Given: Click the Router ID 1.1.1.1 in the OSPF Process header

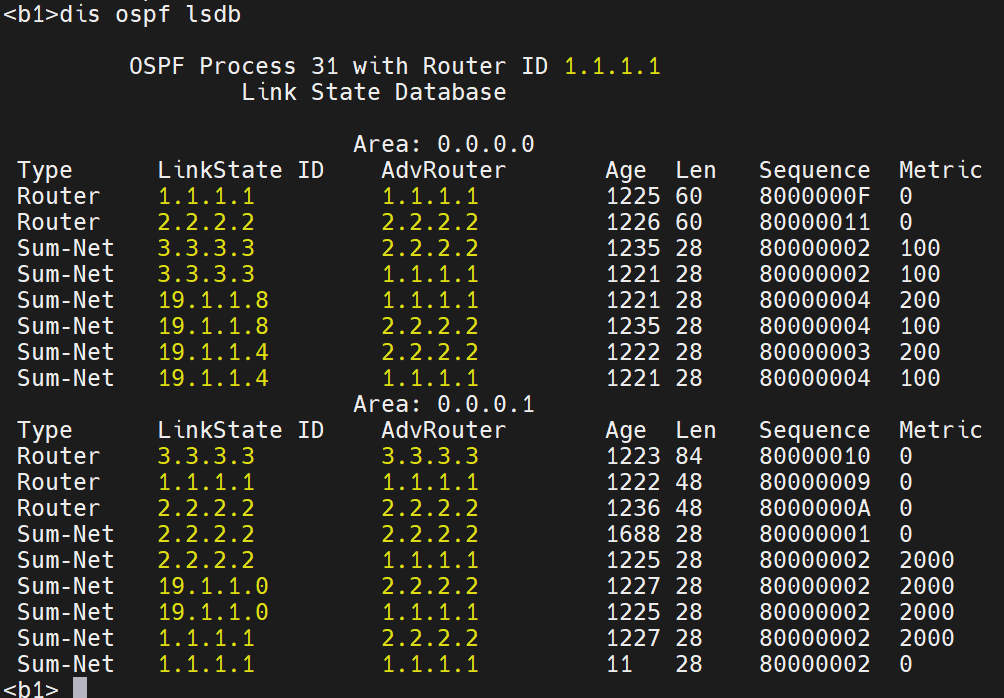Looking at the screenshot, I should [612, 67].
